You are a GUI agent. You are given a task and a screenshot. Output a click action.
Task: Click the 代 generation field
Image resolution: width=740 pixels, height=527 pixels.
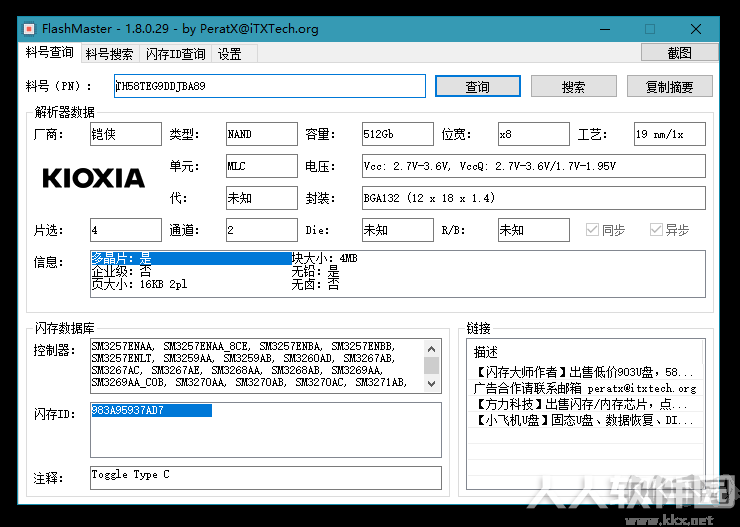tap(261, 198)
